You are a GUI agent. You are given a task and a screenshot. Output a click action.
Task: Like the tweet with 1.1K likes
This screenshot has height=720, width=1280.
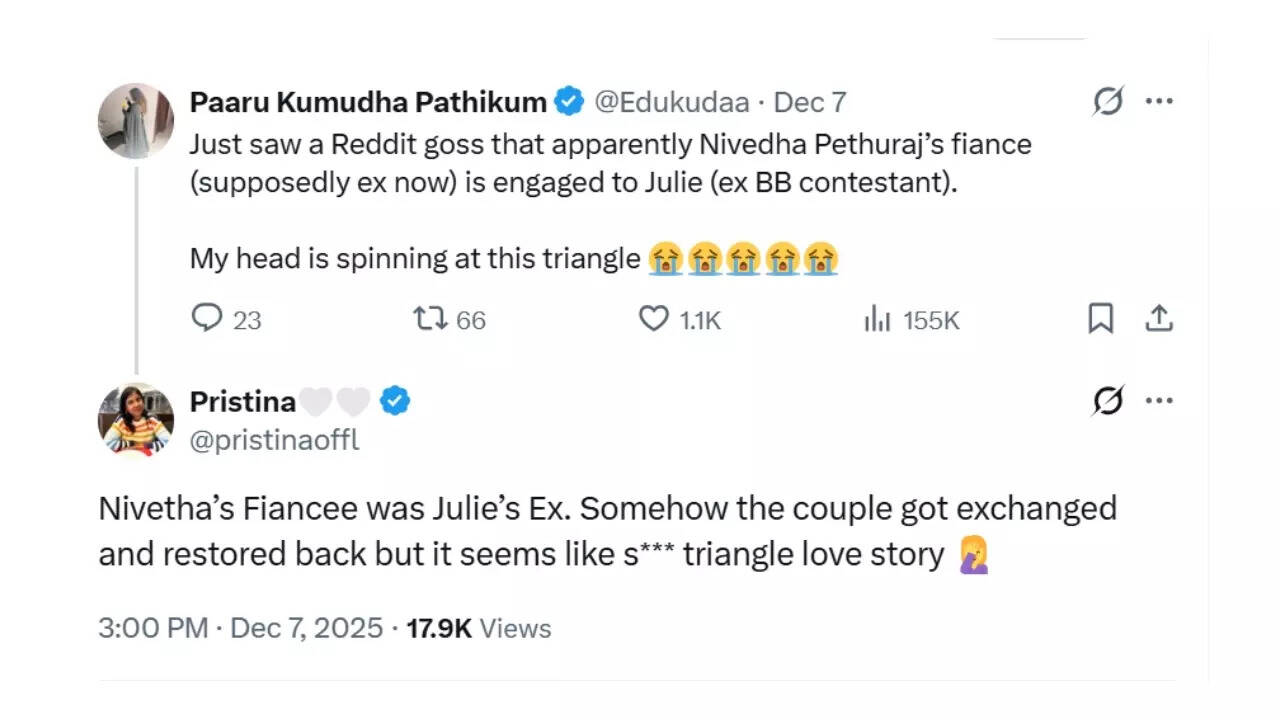pyautogui.click(x=654, y=319)
